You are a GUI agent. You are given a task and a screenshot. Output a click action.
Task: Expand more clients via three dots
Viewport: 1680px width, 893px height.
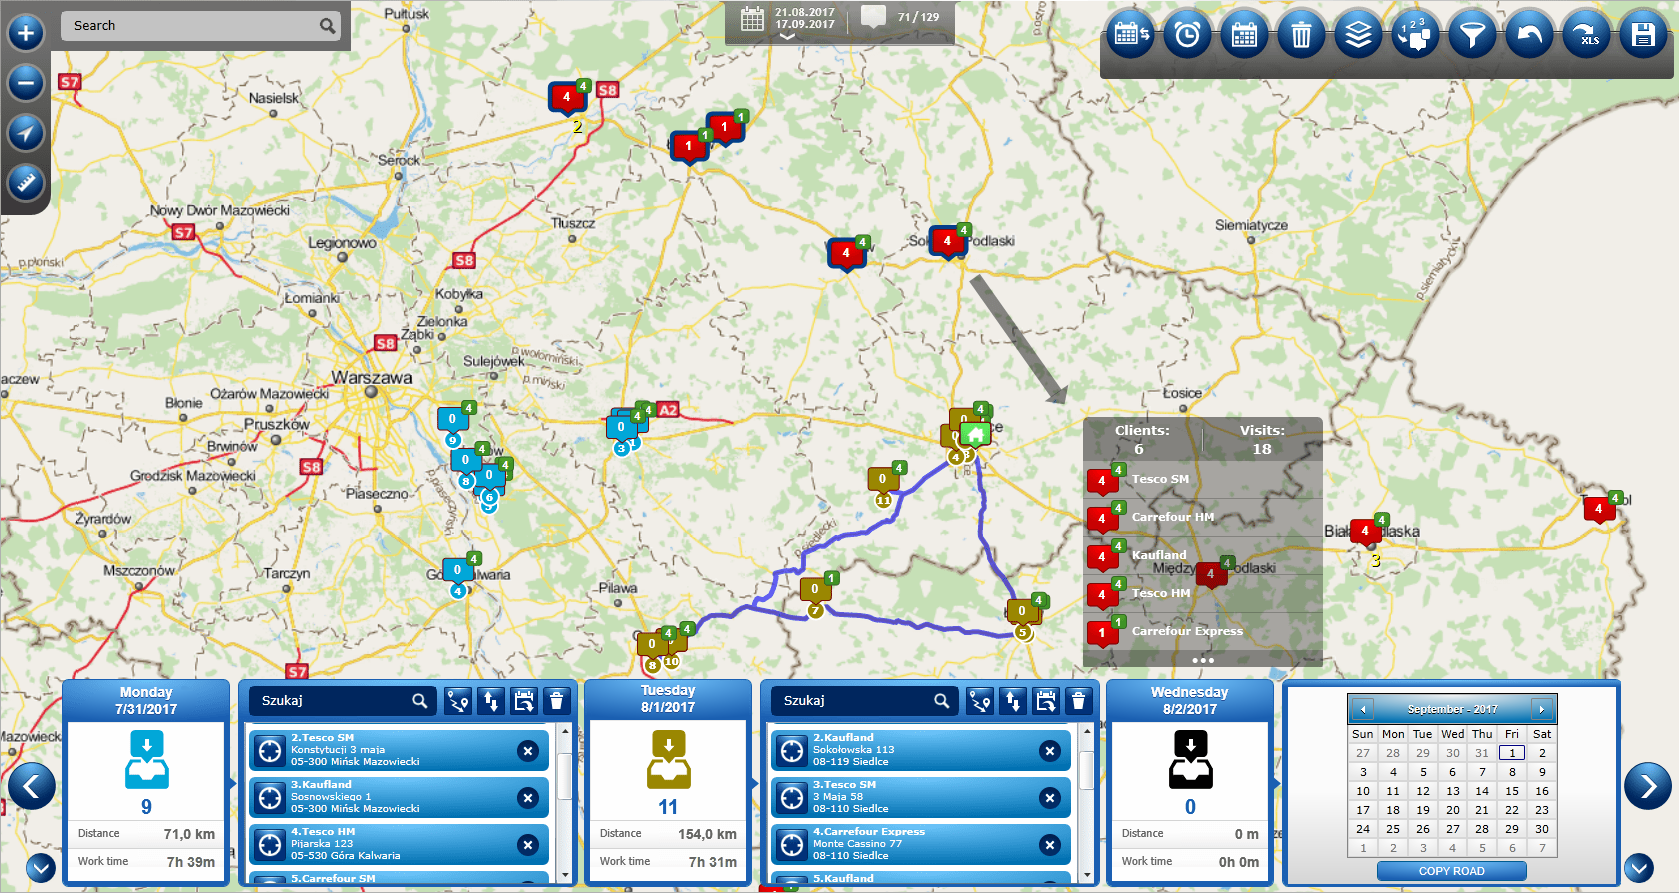tap(1202, 660)
